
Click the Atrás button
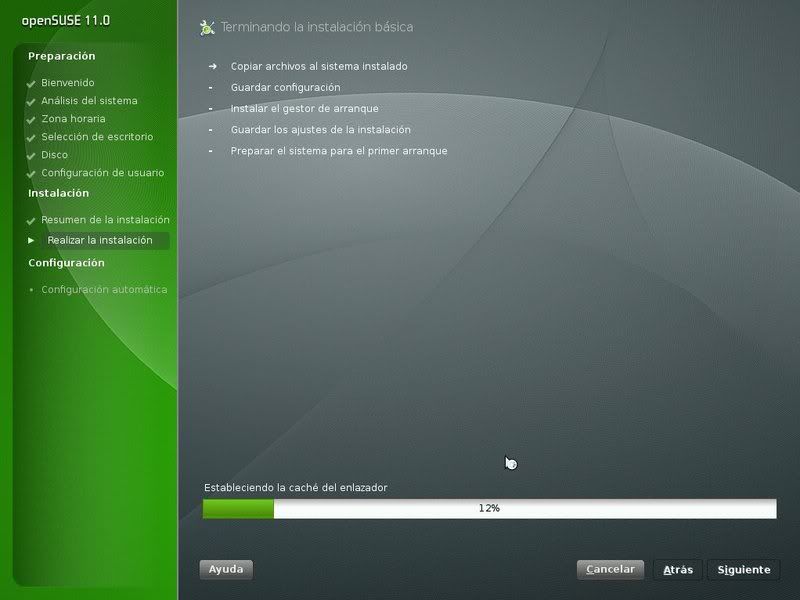678,570
